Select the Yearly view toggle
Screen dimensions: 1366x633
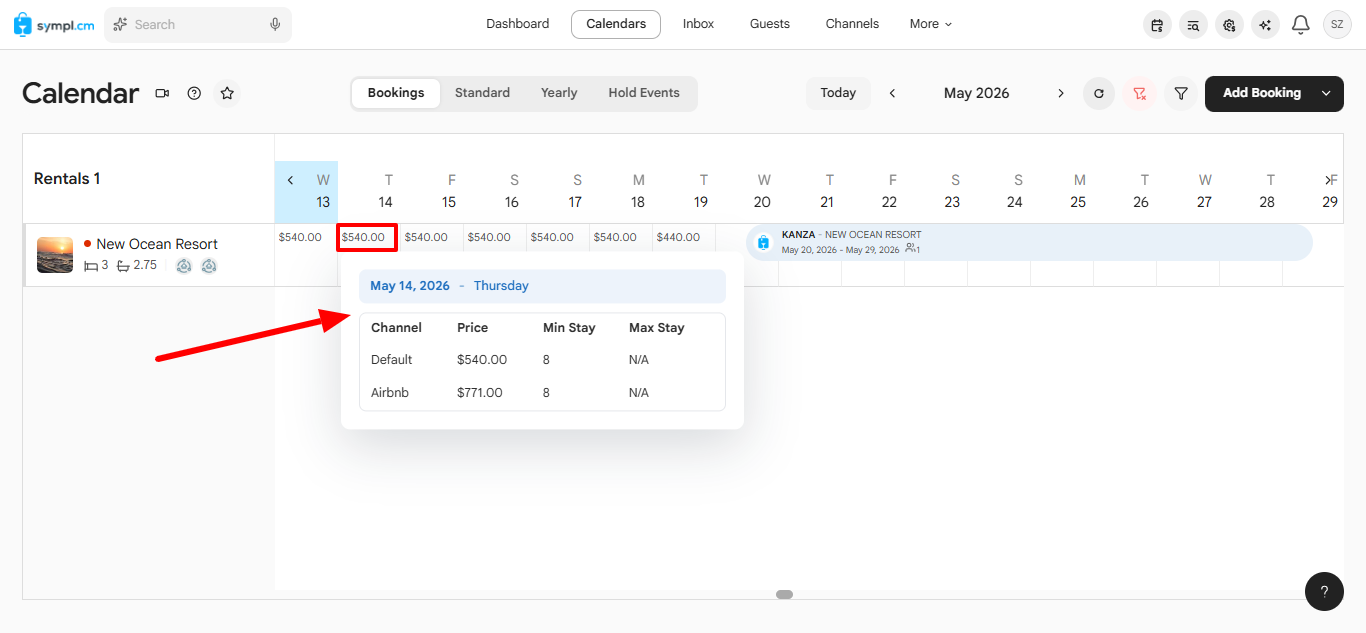559,93
